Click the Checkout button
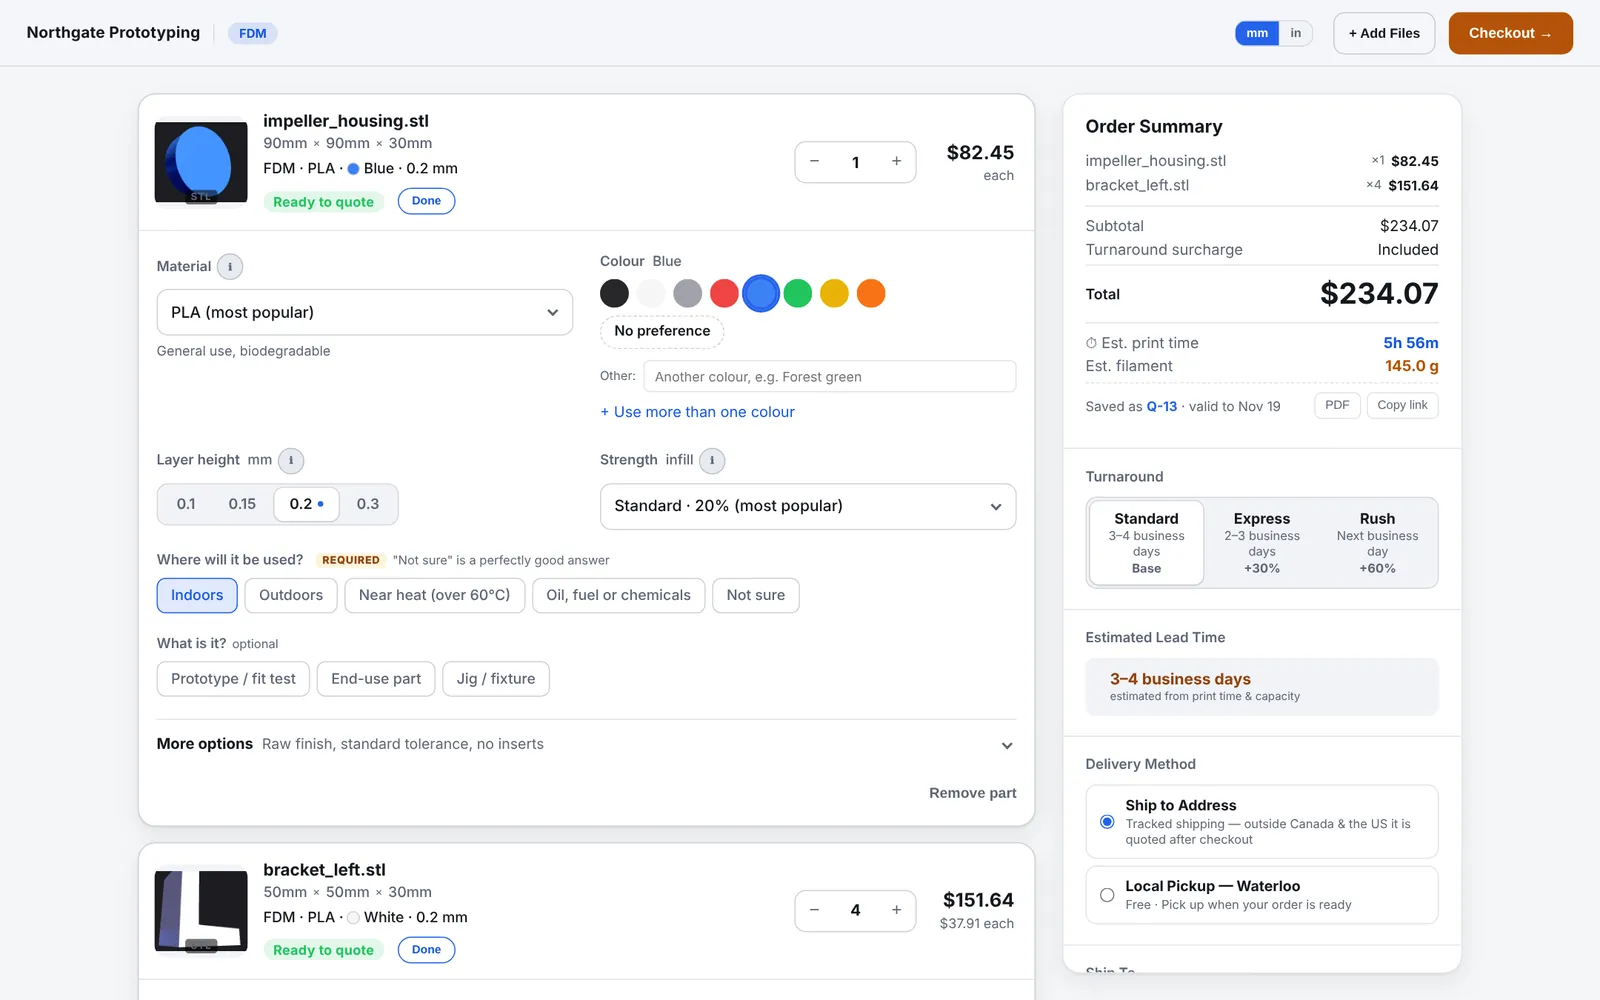Screen dimensions: 1600x1000 [1510, 33]
